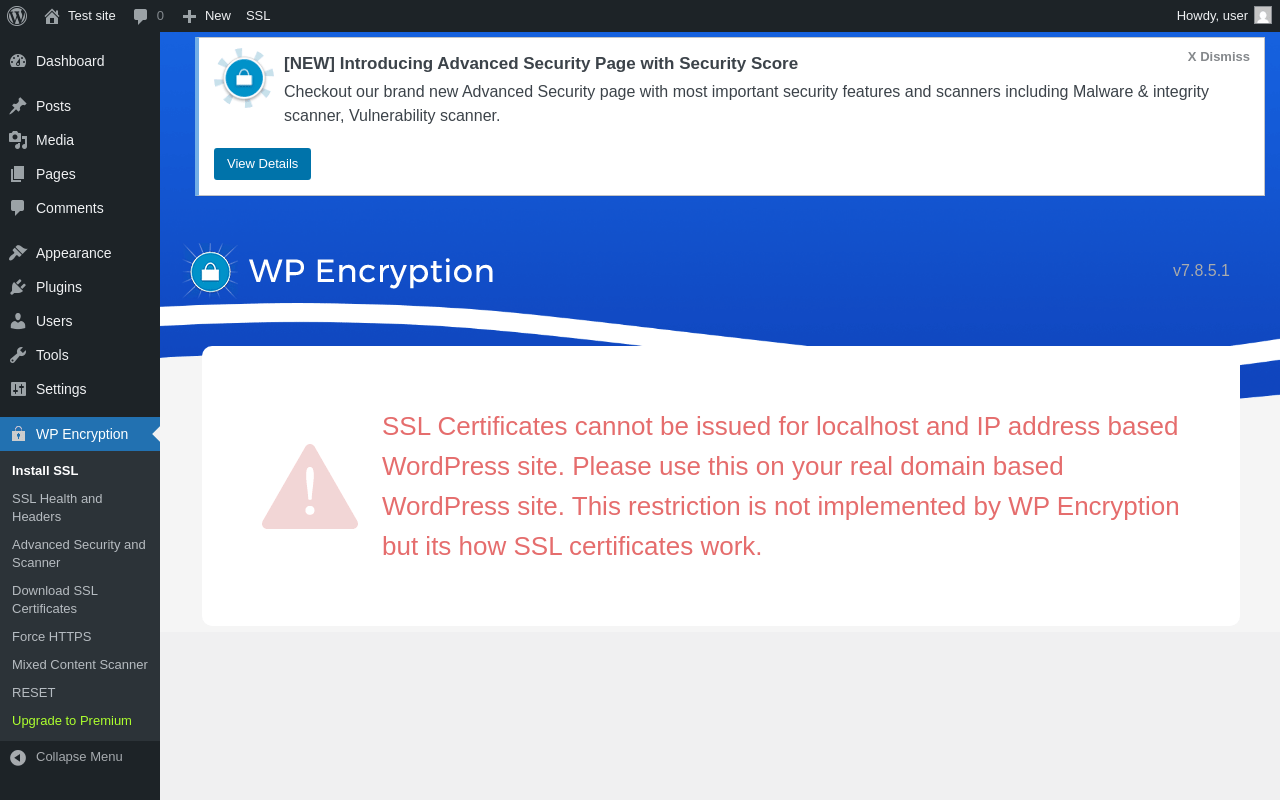Open Tools wrench icon in sidebar

pyautogui.click(x=18, y=355)
